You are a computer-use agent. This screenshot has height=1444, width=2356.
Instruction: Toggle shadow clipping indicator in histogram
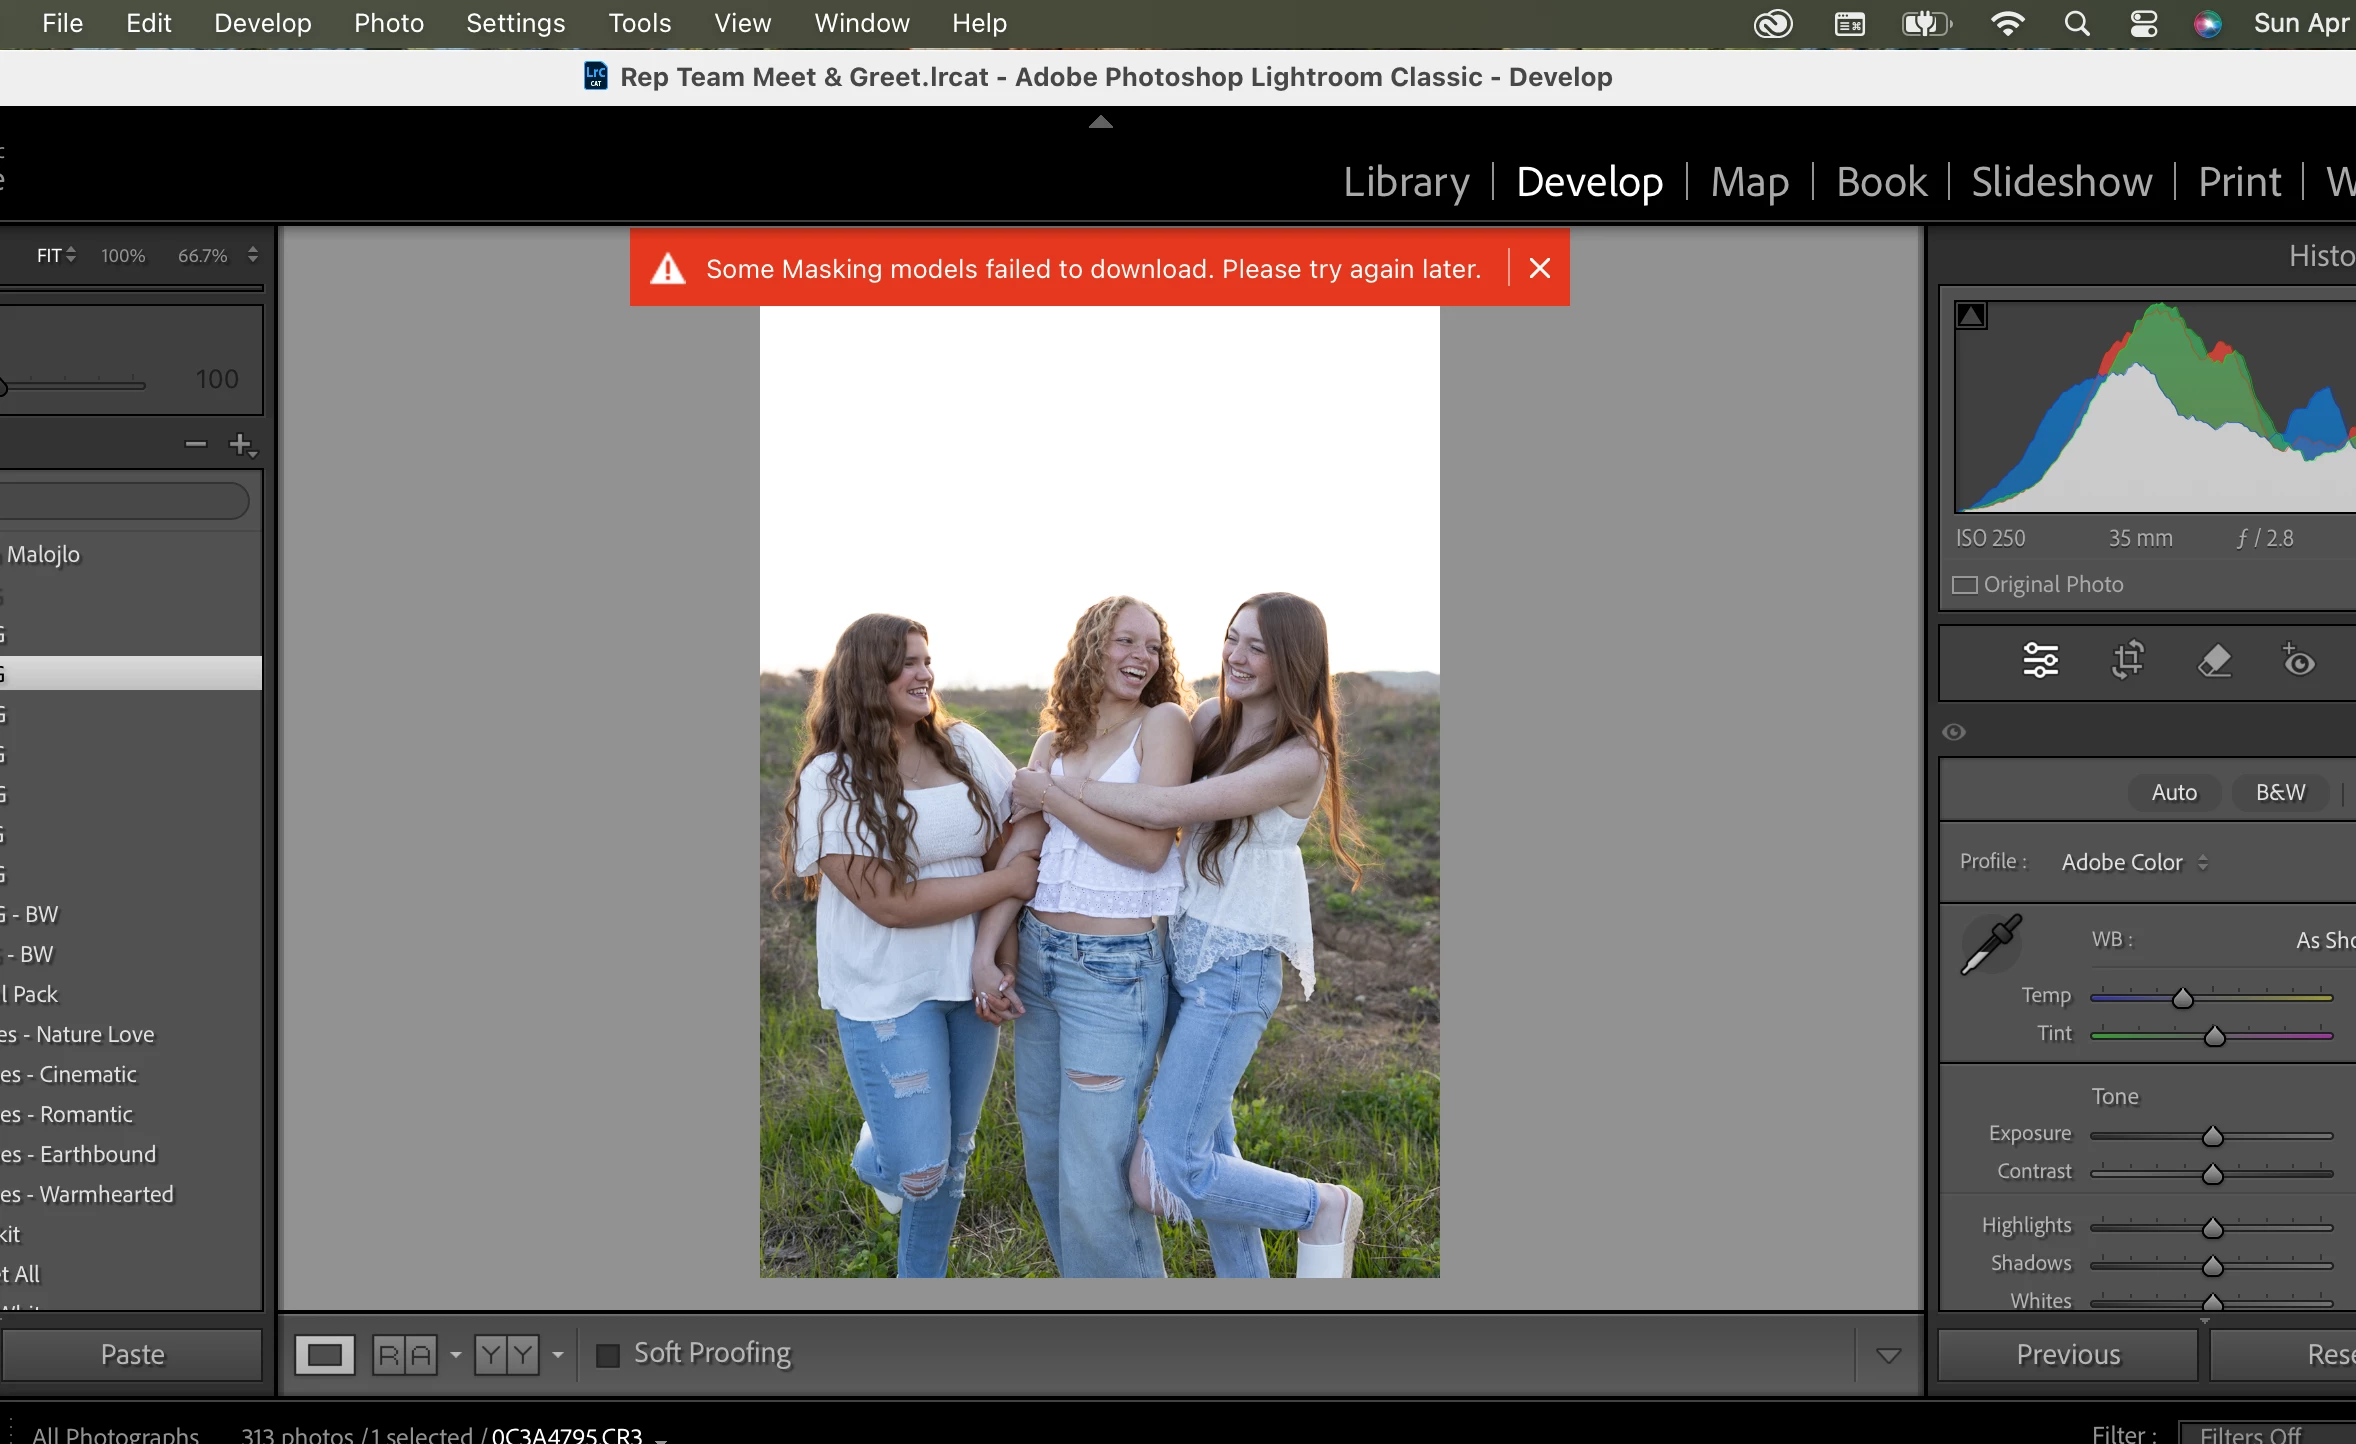(1971, 316)
